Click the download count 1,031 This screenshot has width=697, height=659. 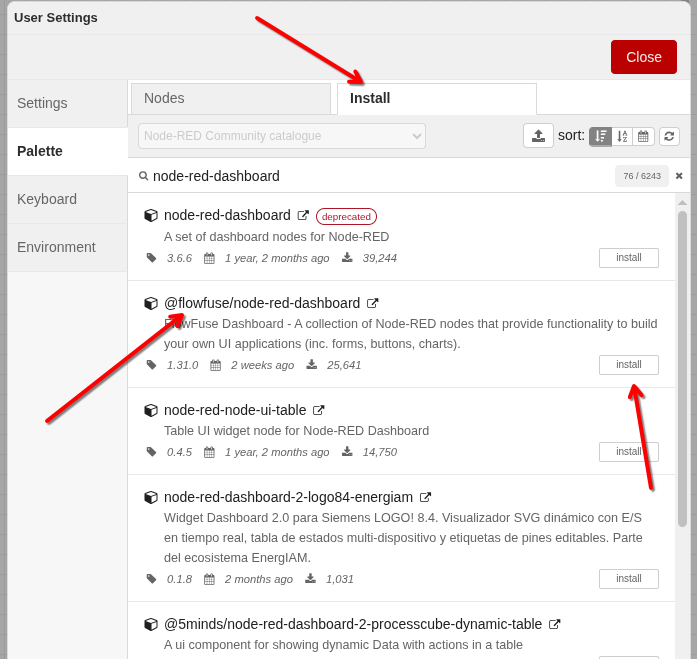pos(340,579)
